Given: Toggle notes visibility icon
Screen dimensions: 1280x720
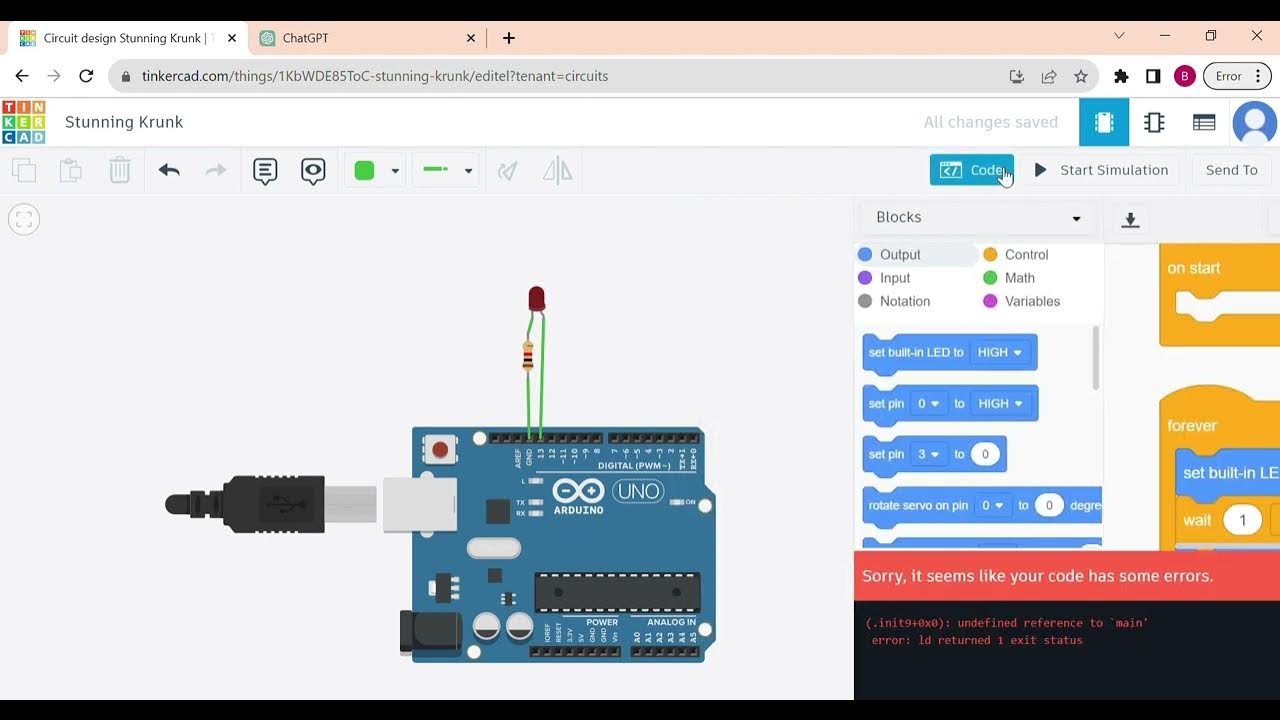Looking at the screenshot, I should click(x=313, y=171).
